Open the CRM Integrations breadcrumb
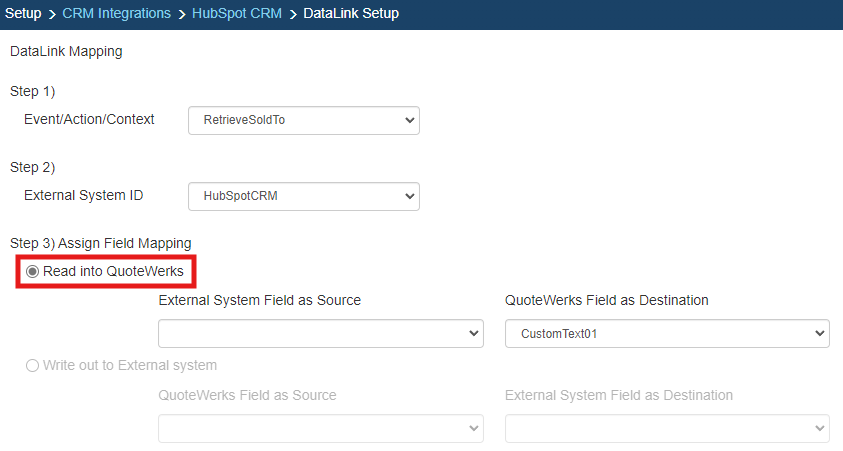 (117, 14)
